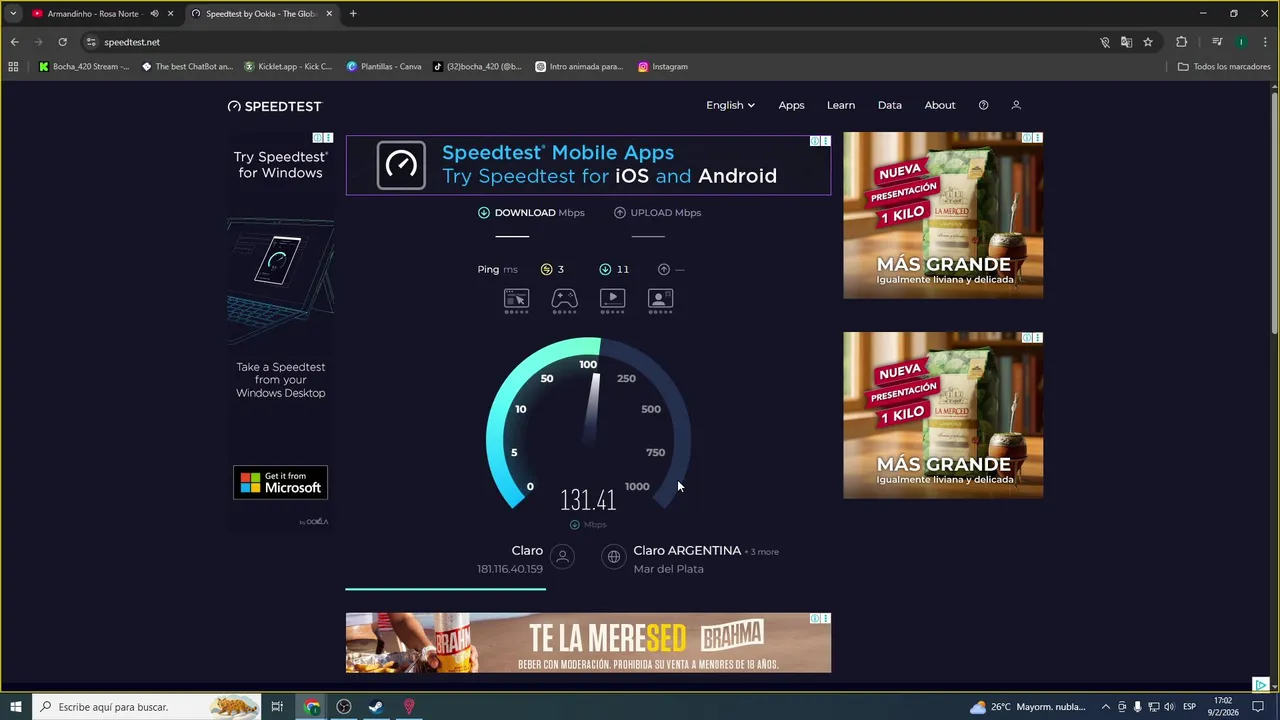
Task: Open the media controls icon
Action: click(x=1217, y=42)
